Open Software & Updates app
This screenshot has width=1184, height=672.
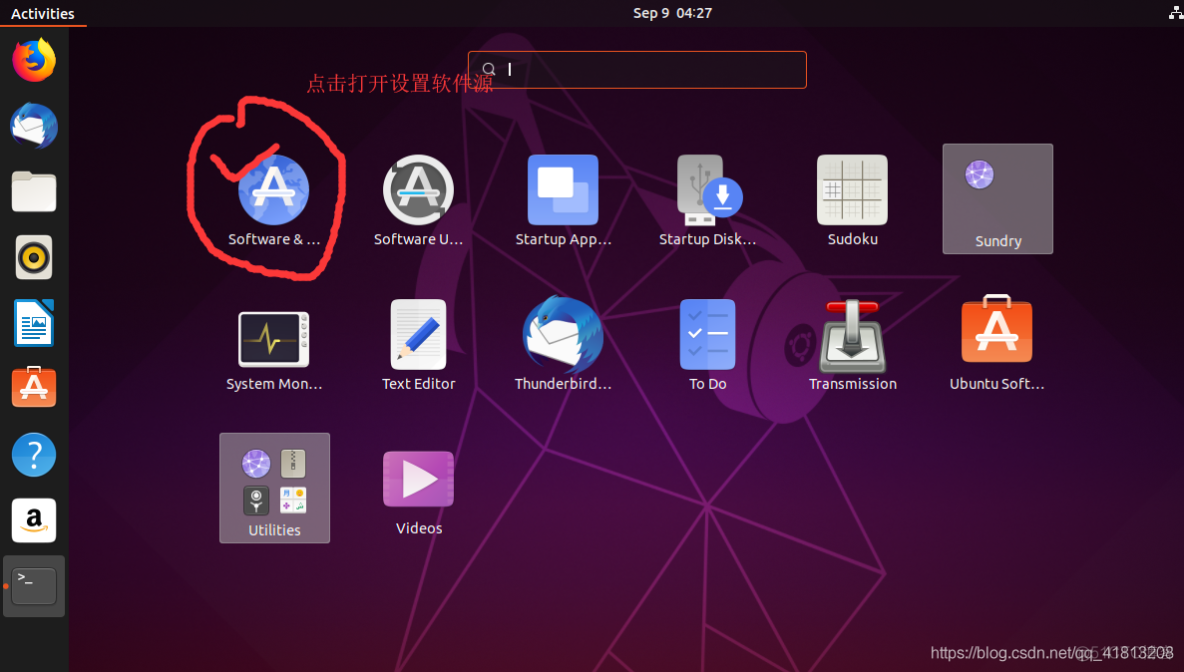click(273, 190)
